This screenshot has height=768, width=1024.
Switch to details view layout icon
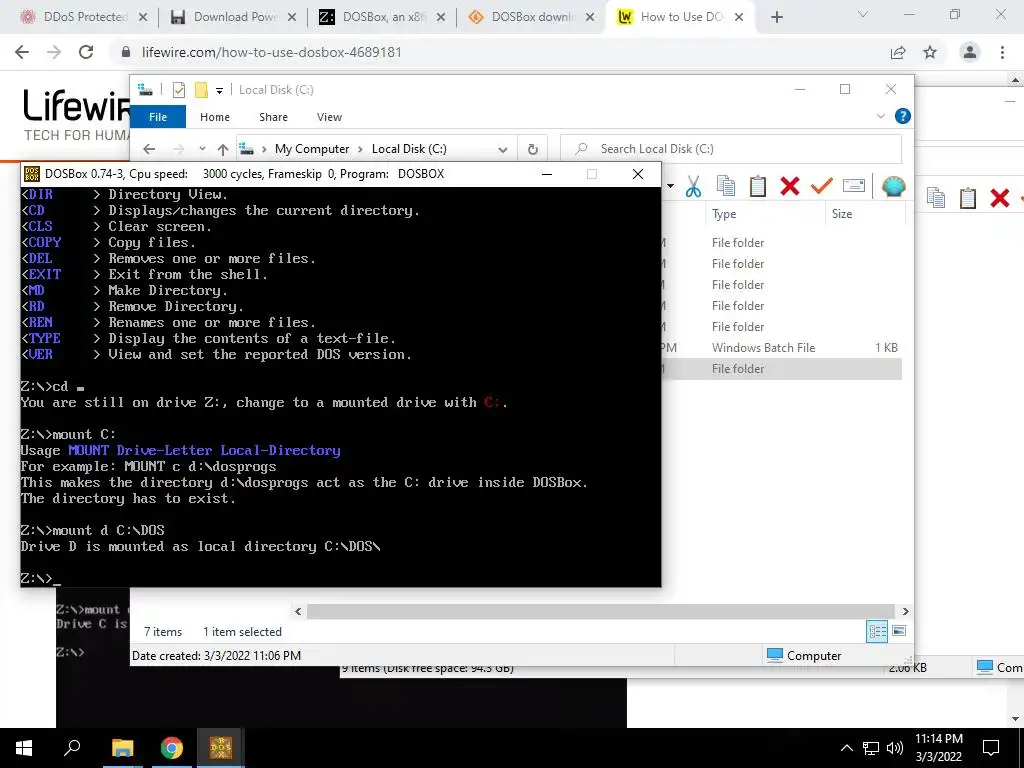pos(876,631)
